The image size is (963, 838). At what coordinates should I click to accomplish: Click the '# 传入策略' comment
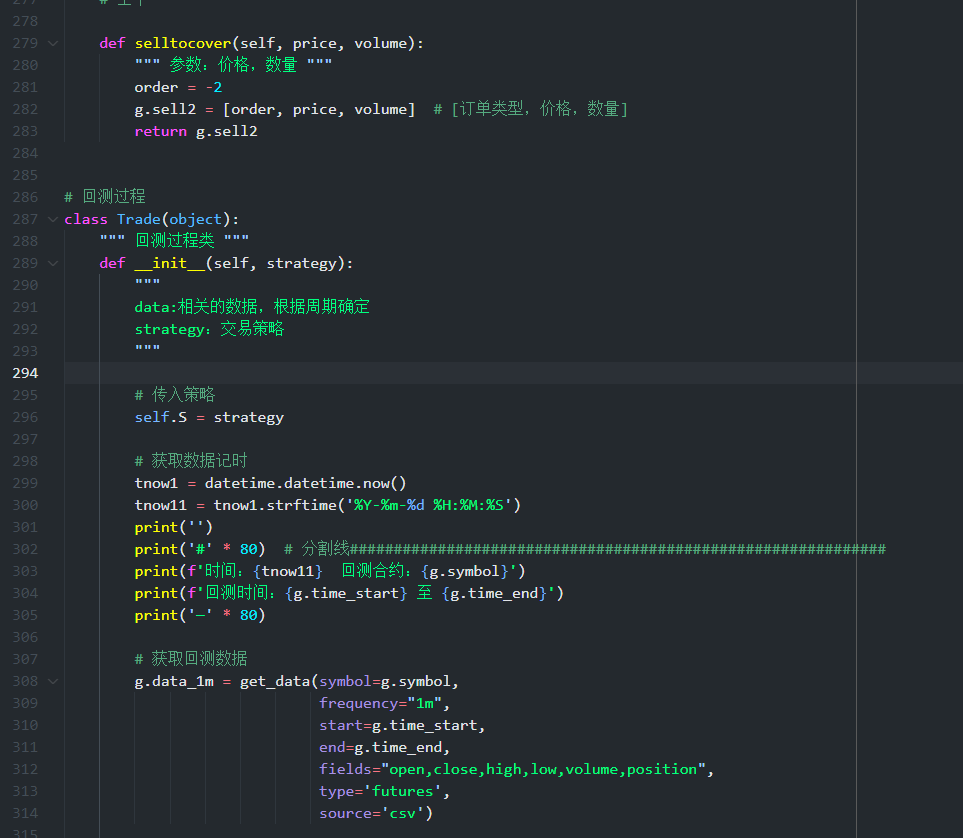pyautogui.click(x=175, y=394)
